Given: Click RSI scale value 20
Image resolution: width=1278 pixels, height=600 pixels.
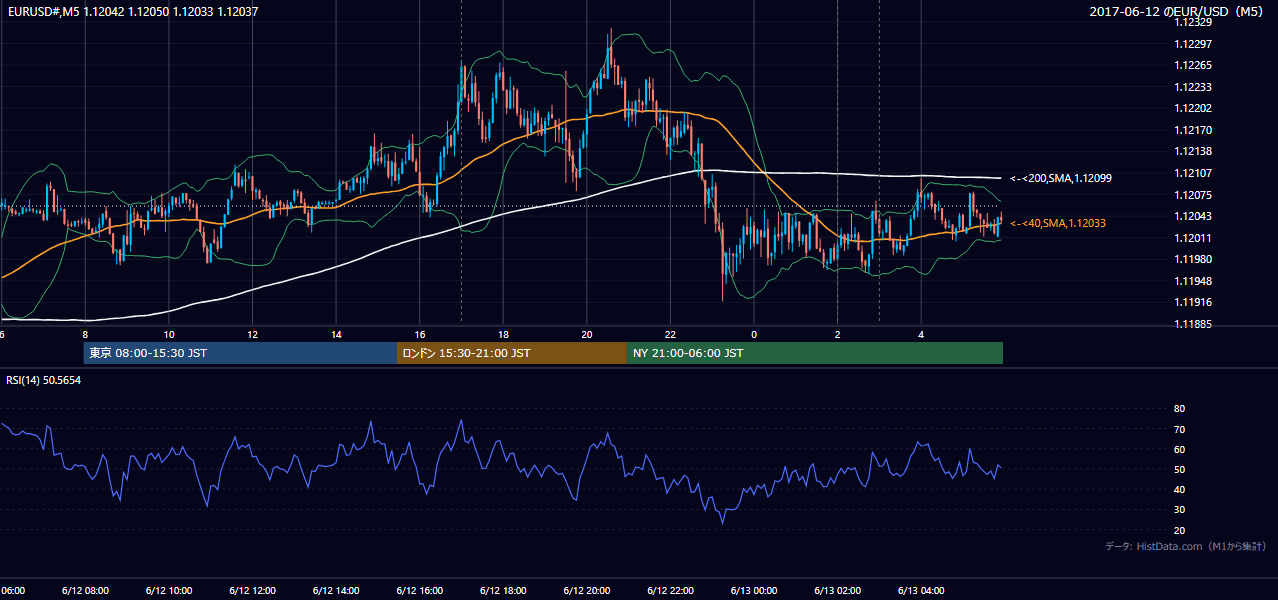Looking at the screenshot, I should (1180, 530).
